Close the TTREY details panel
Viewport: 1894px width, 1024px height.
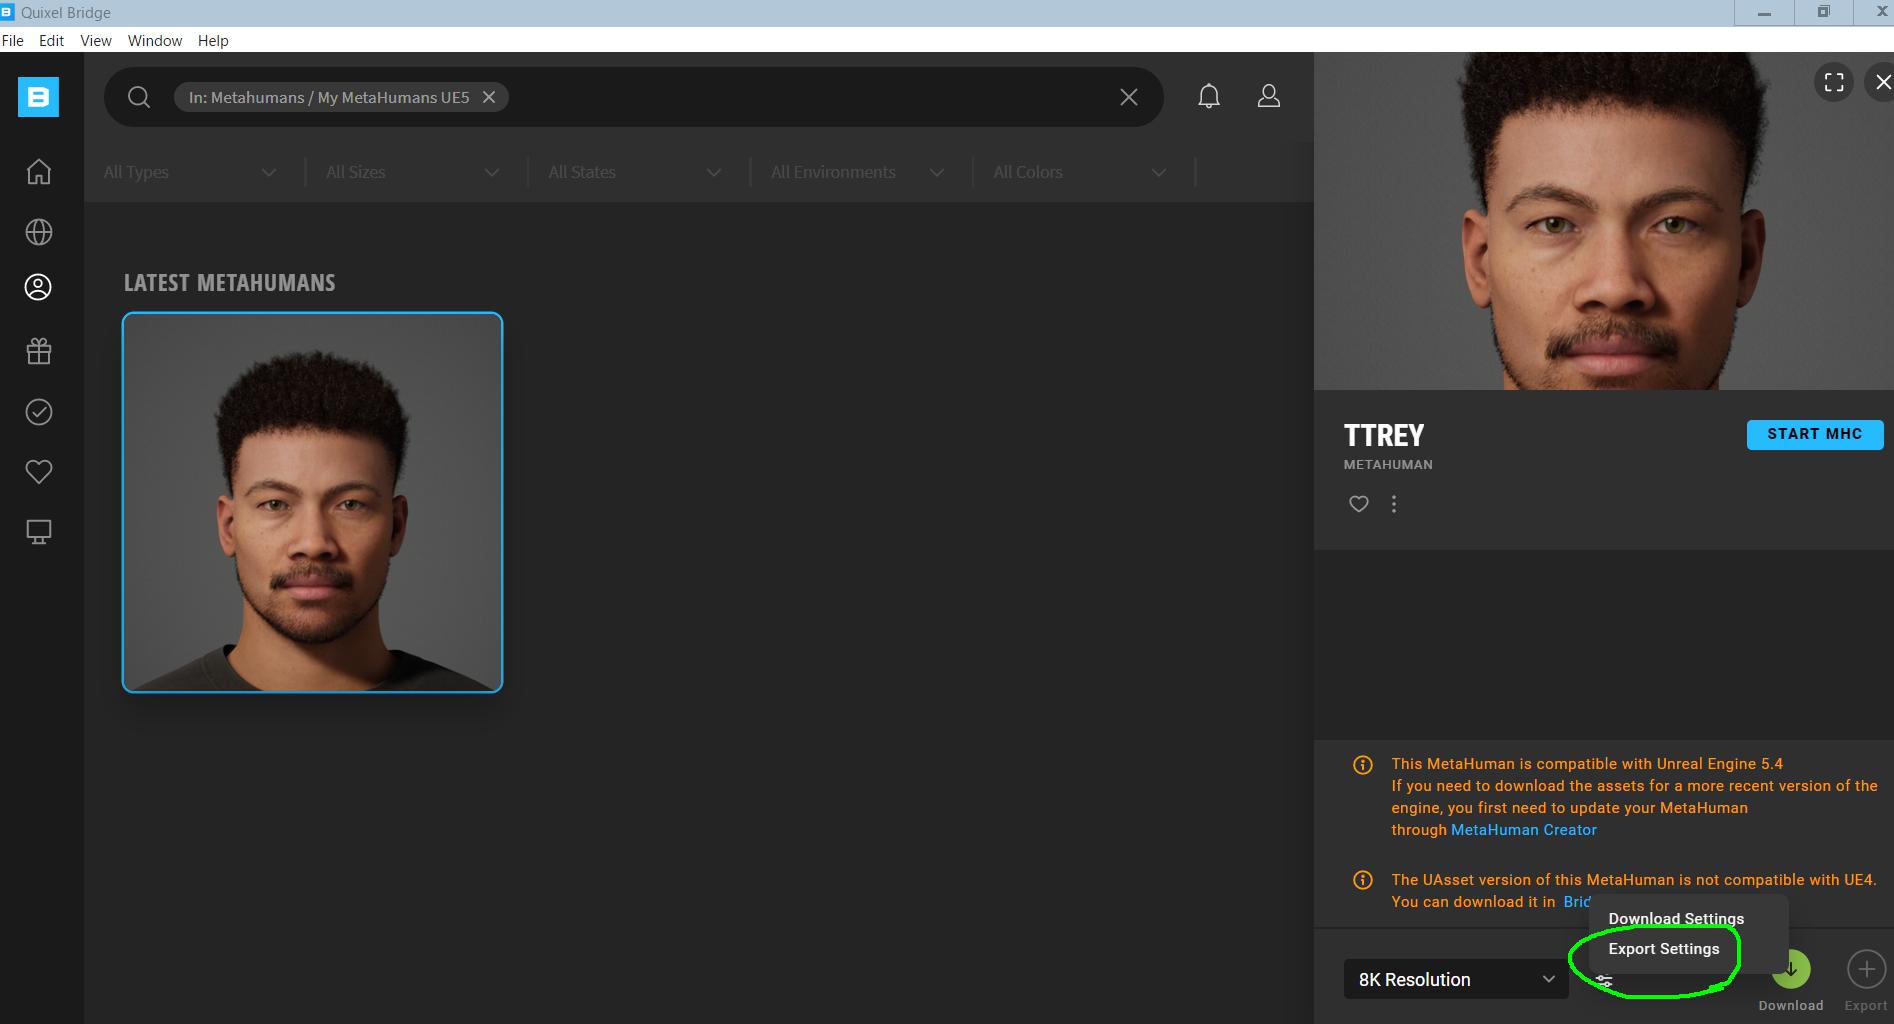1882,82
